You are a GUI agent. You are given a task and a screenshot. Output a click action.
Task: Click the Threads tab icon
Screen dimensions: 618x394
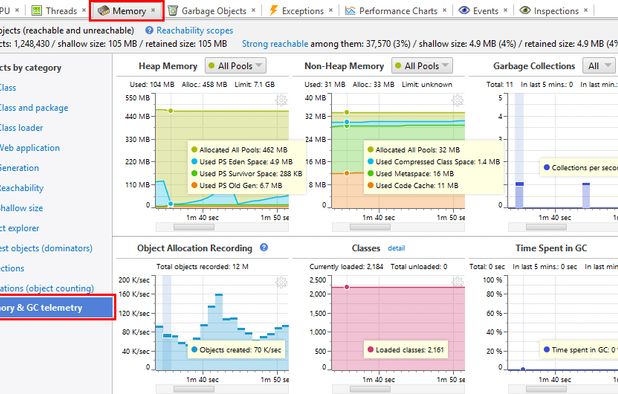(37, 10)
